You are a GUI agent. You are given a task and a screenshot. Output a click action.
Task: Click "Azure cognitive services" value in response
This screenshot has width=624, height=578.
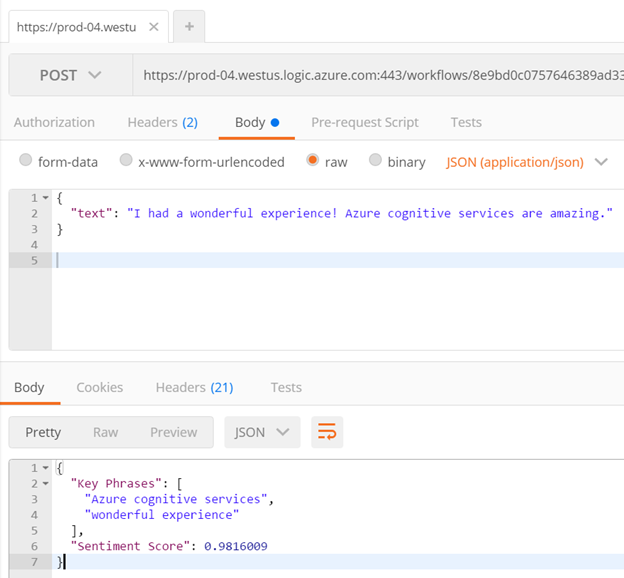point(176,499)
